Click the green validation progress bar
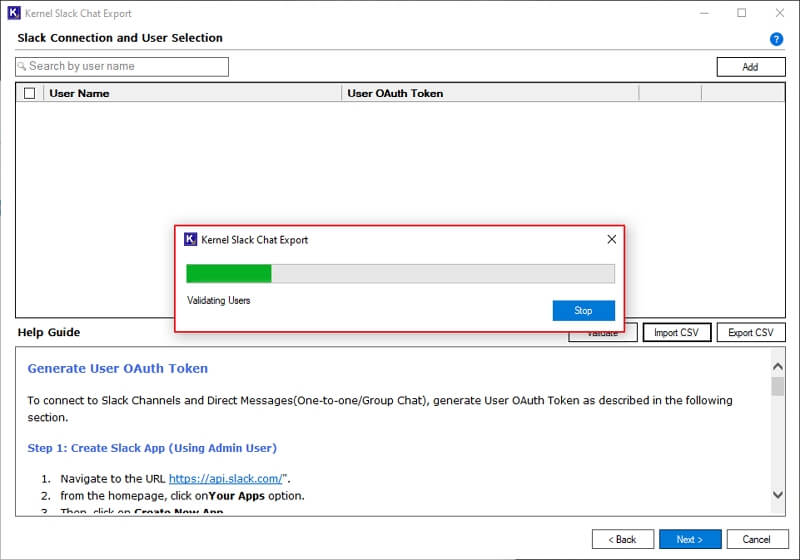The height and width of the screenshot is (560, 800). point(229,273)
